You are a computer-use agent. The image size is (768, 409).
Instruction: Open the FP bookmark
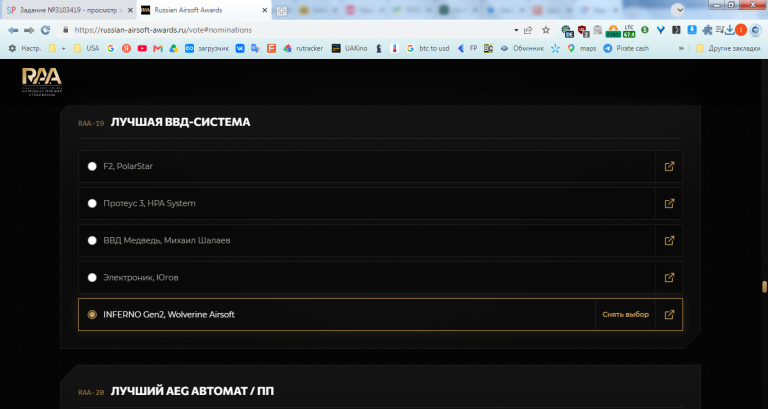pyautogui.click(x=467, y=48)
